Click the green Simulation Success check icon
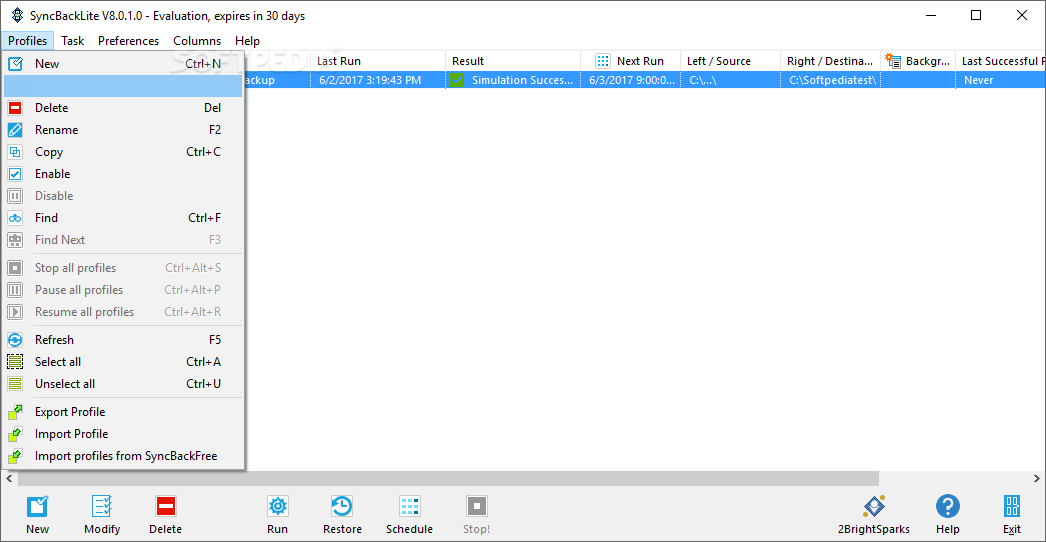1046x542 pixels. point(457,80)
